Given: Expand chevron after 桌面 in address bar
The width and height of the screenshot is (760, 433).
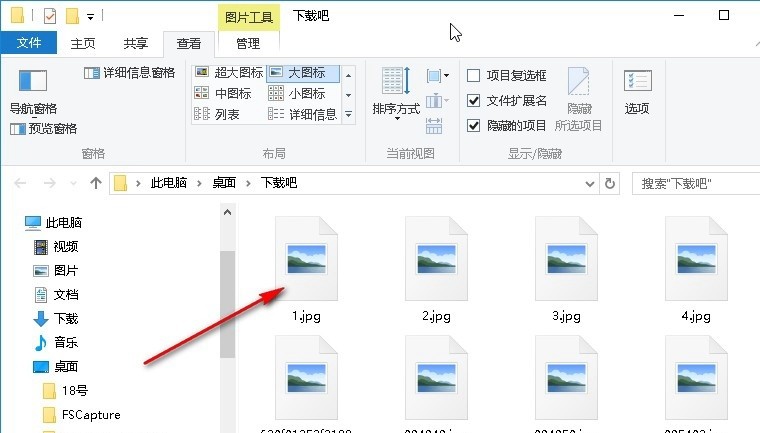Looking at the screenshot, I should pyautogui.click(x=248, y=183).
